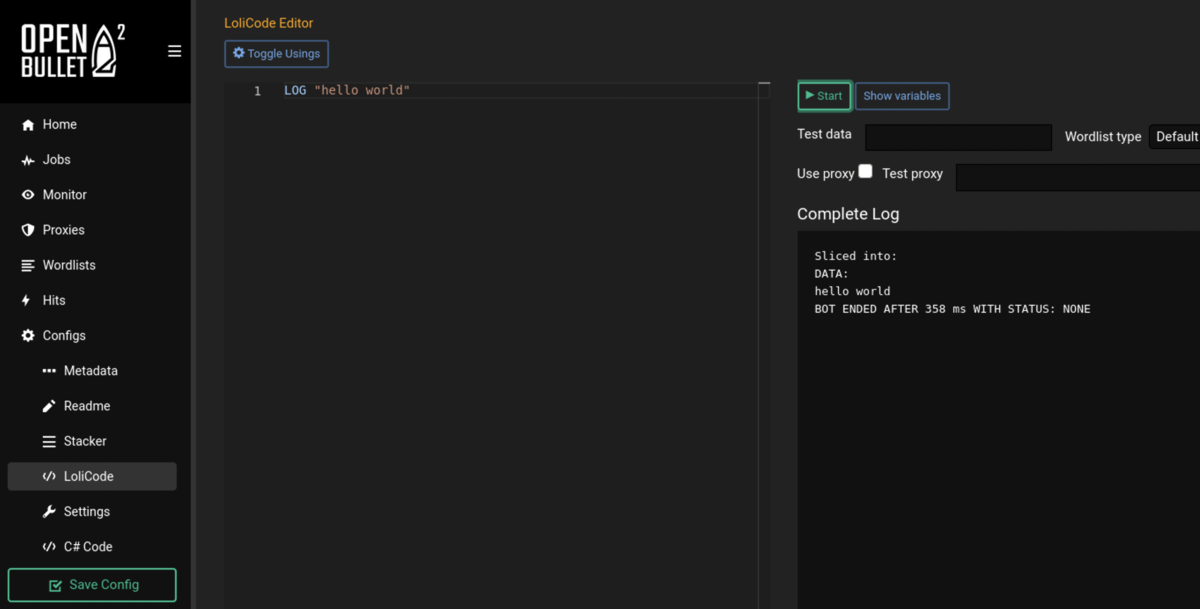Focus the Test proxy input field
Viewport: 1200px width, 609px height.
tap(1078, 177)
